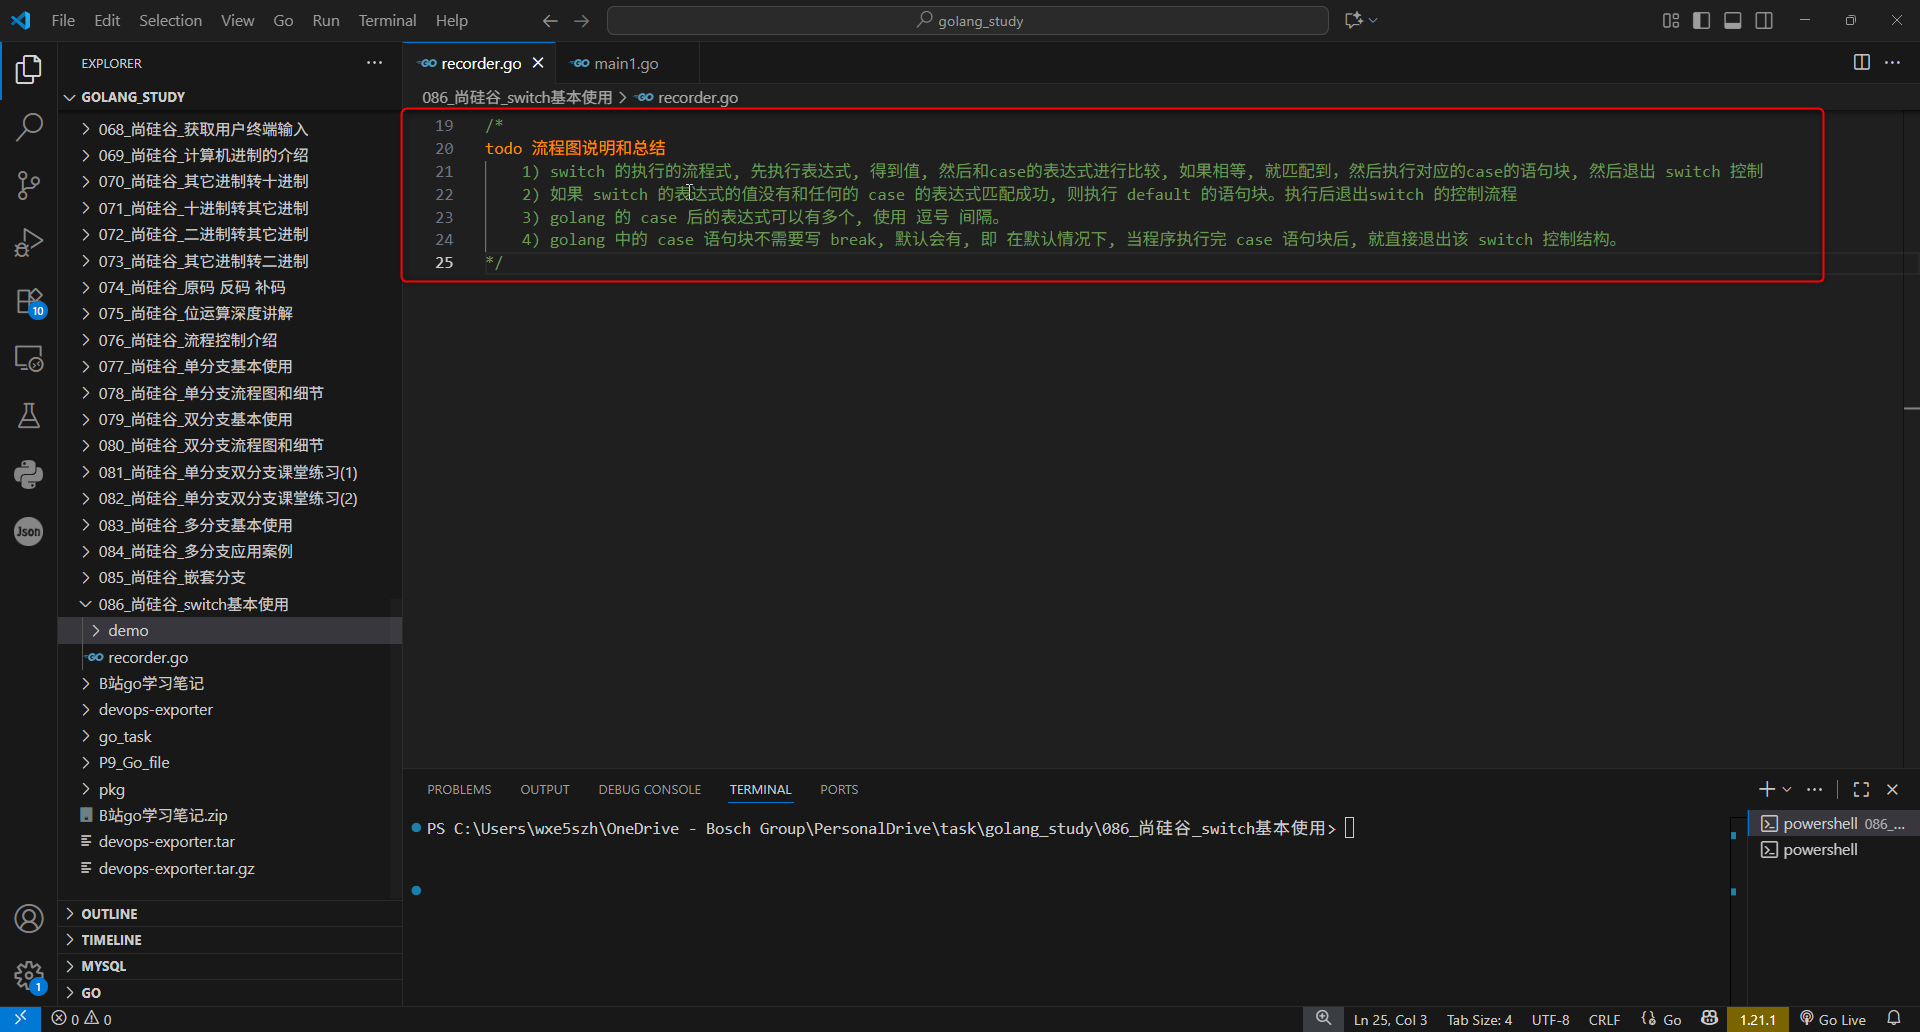Screen dimensions: 1920x1032
Task: Expand the devops-exporter folder
Action: (230, 710)
